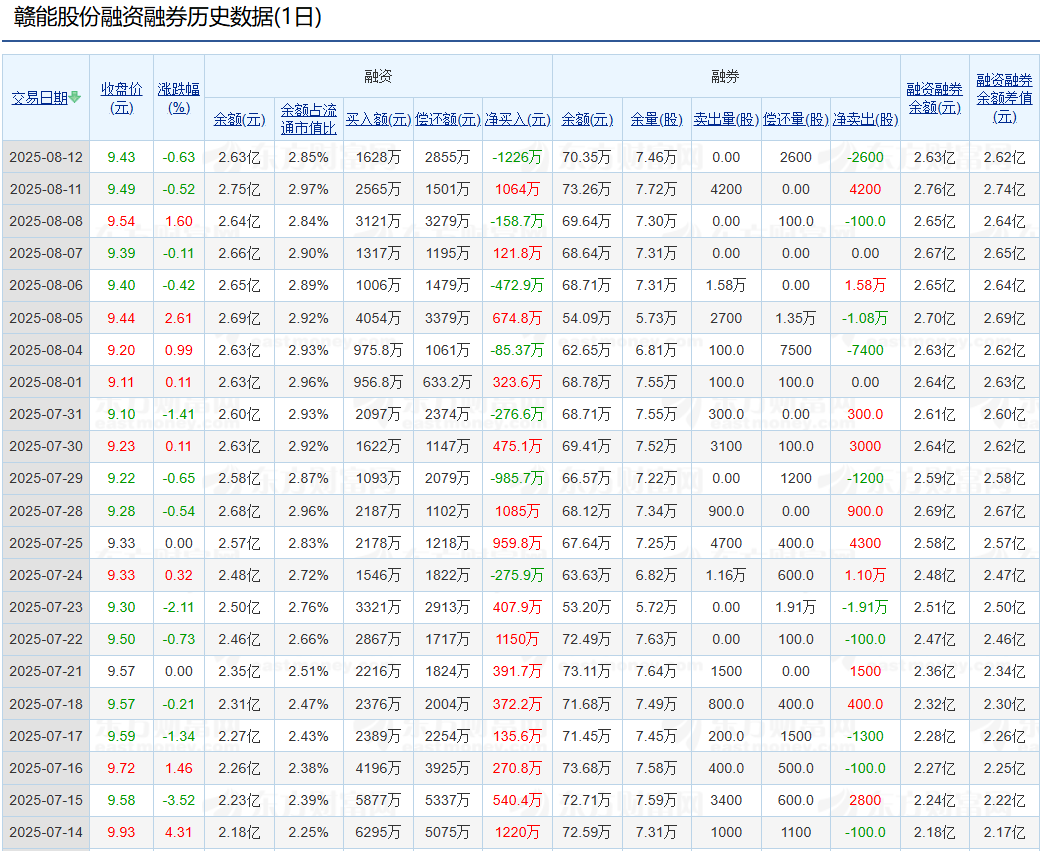Select date cell 2025-08-11
The image size is (1040, 851).
[x=46, y=189]
